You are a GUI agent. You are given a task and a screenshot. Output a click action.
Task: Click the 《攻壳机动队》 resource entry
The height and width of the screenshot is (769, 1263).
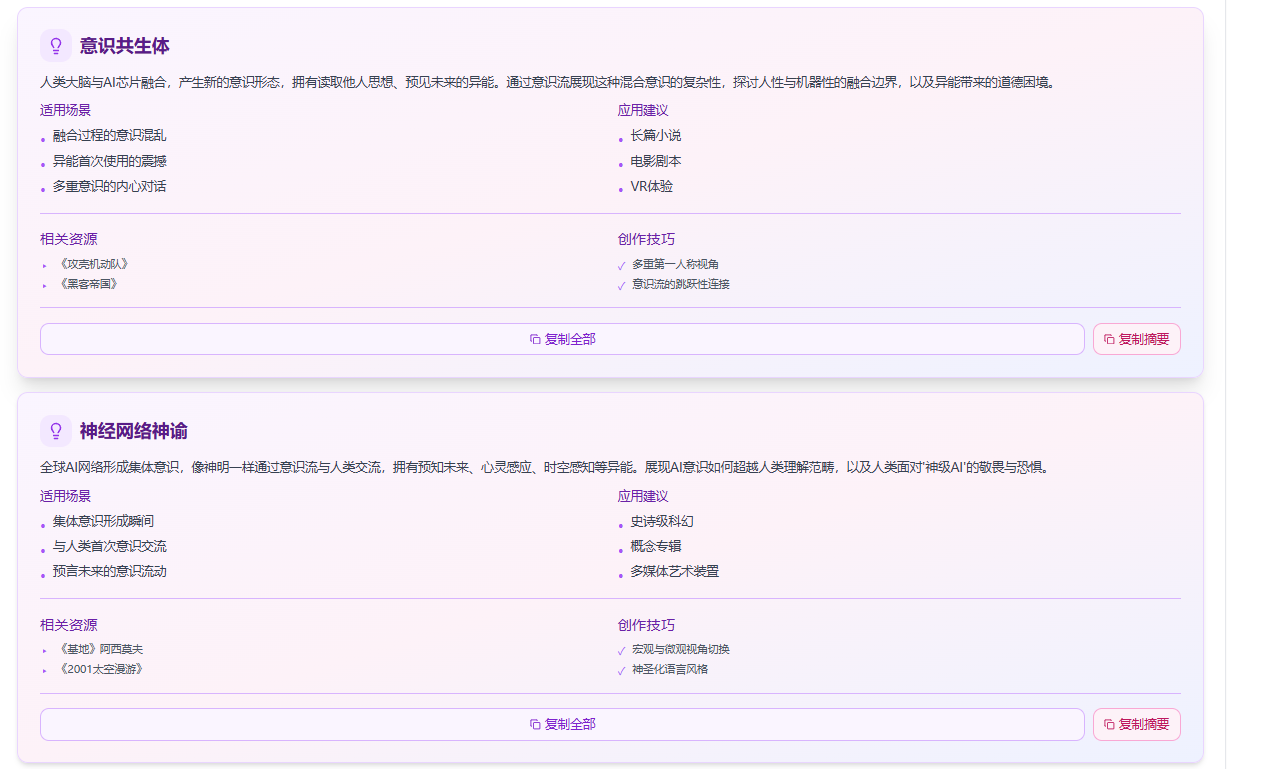92,264
